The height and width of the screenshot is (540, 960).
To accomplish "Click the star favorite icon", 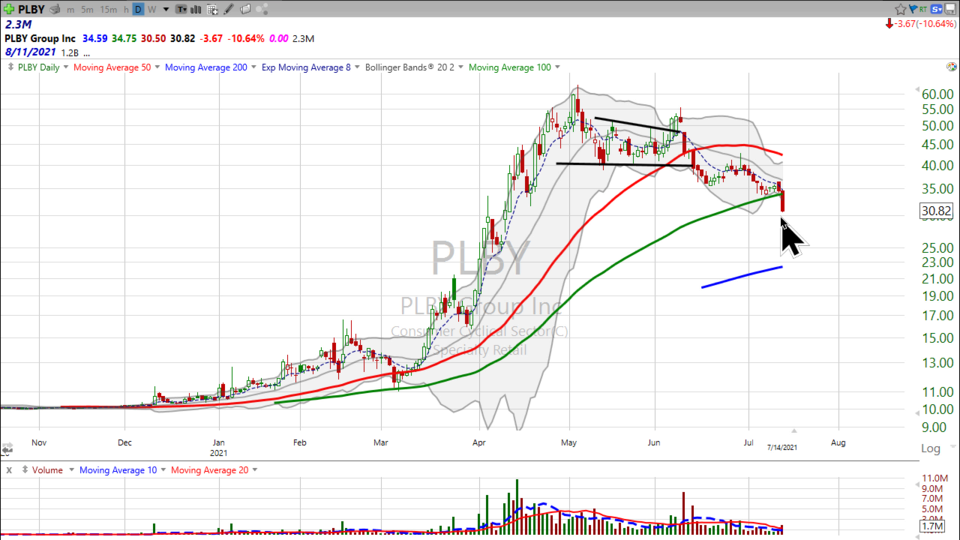I will [900, 9].
